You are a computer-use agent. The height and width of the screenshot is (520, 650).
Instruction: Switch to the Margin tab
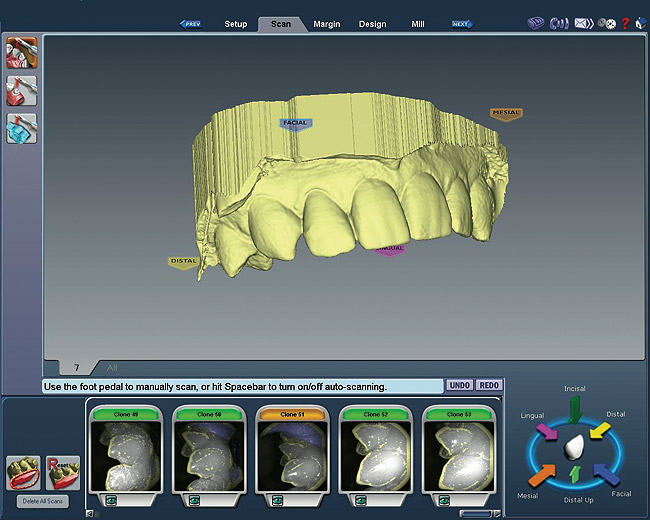click(x=327, y=23)
